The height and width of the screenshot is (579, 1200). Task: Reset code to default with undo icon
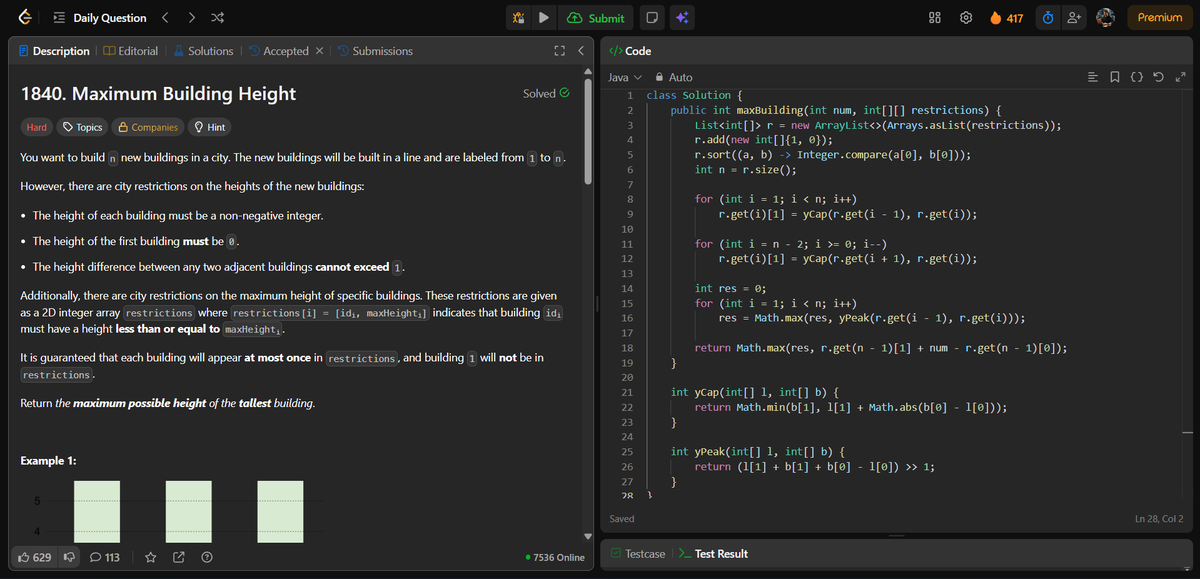pos(1159,77)
